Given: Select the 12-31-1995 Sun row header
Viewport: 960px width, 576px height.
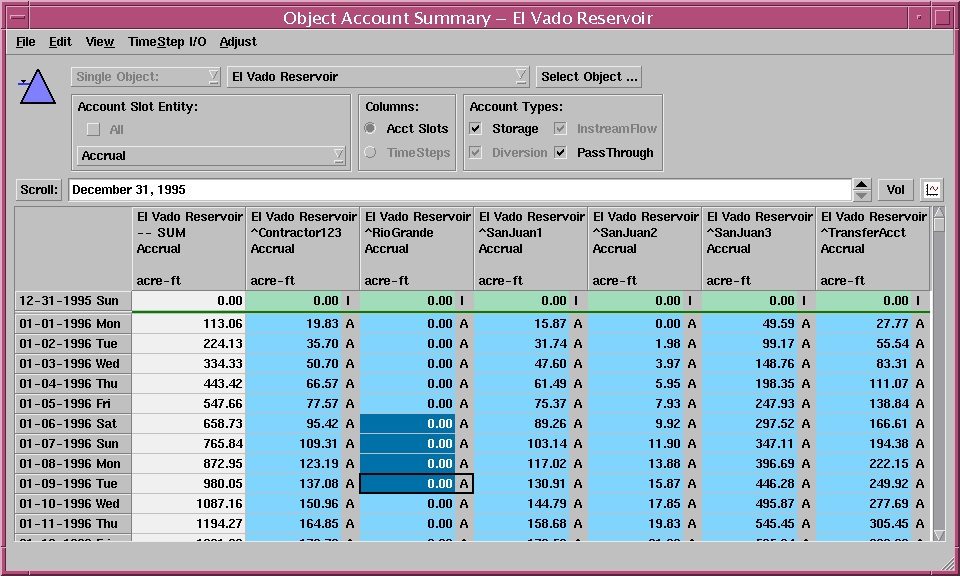Looking at the screenshot, I should [x=73, y=301].
